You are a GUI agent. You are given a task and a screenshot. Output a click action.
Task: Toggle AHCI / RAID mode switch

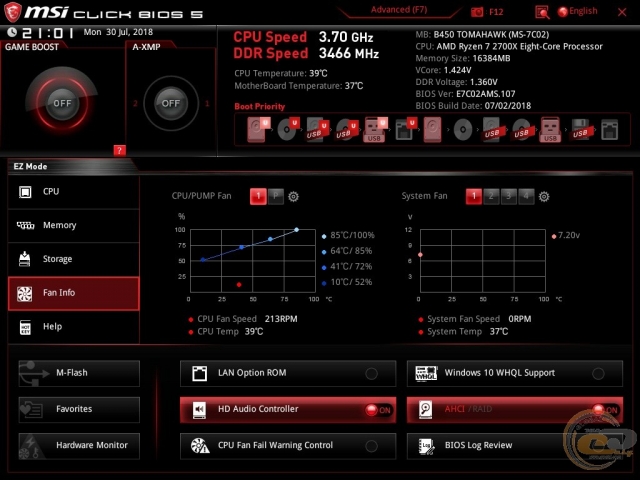coord(606,410)
